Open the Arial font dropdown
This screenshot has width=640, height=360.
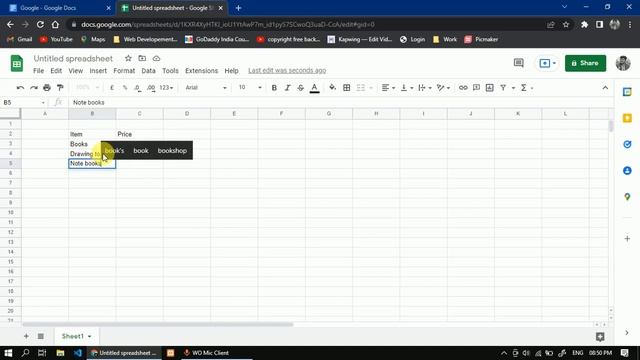pyautogui.click(x=205, y=88)
